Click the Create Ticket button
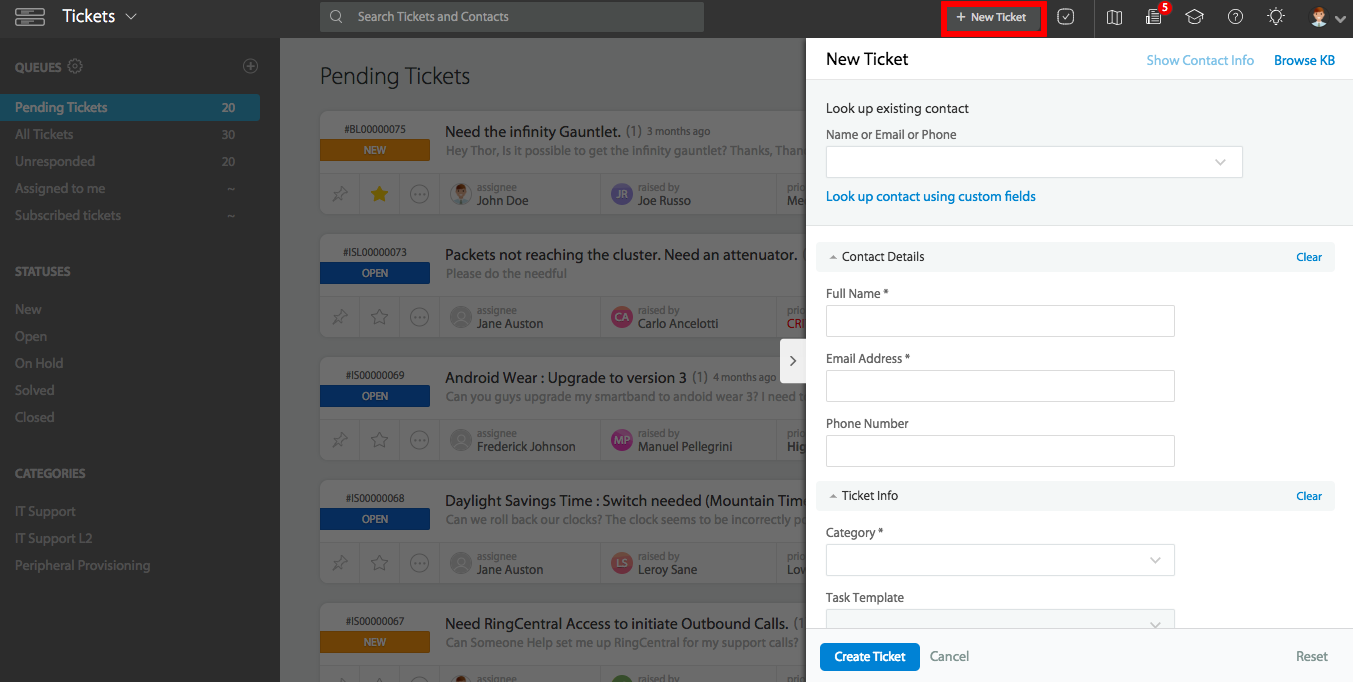Image resolution: width=1353 pixels, height=682 pixels. 870,656
